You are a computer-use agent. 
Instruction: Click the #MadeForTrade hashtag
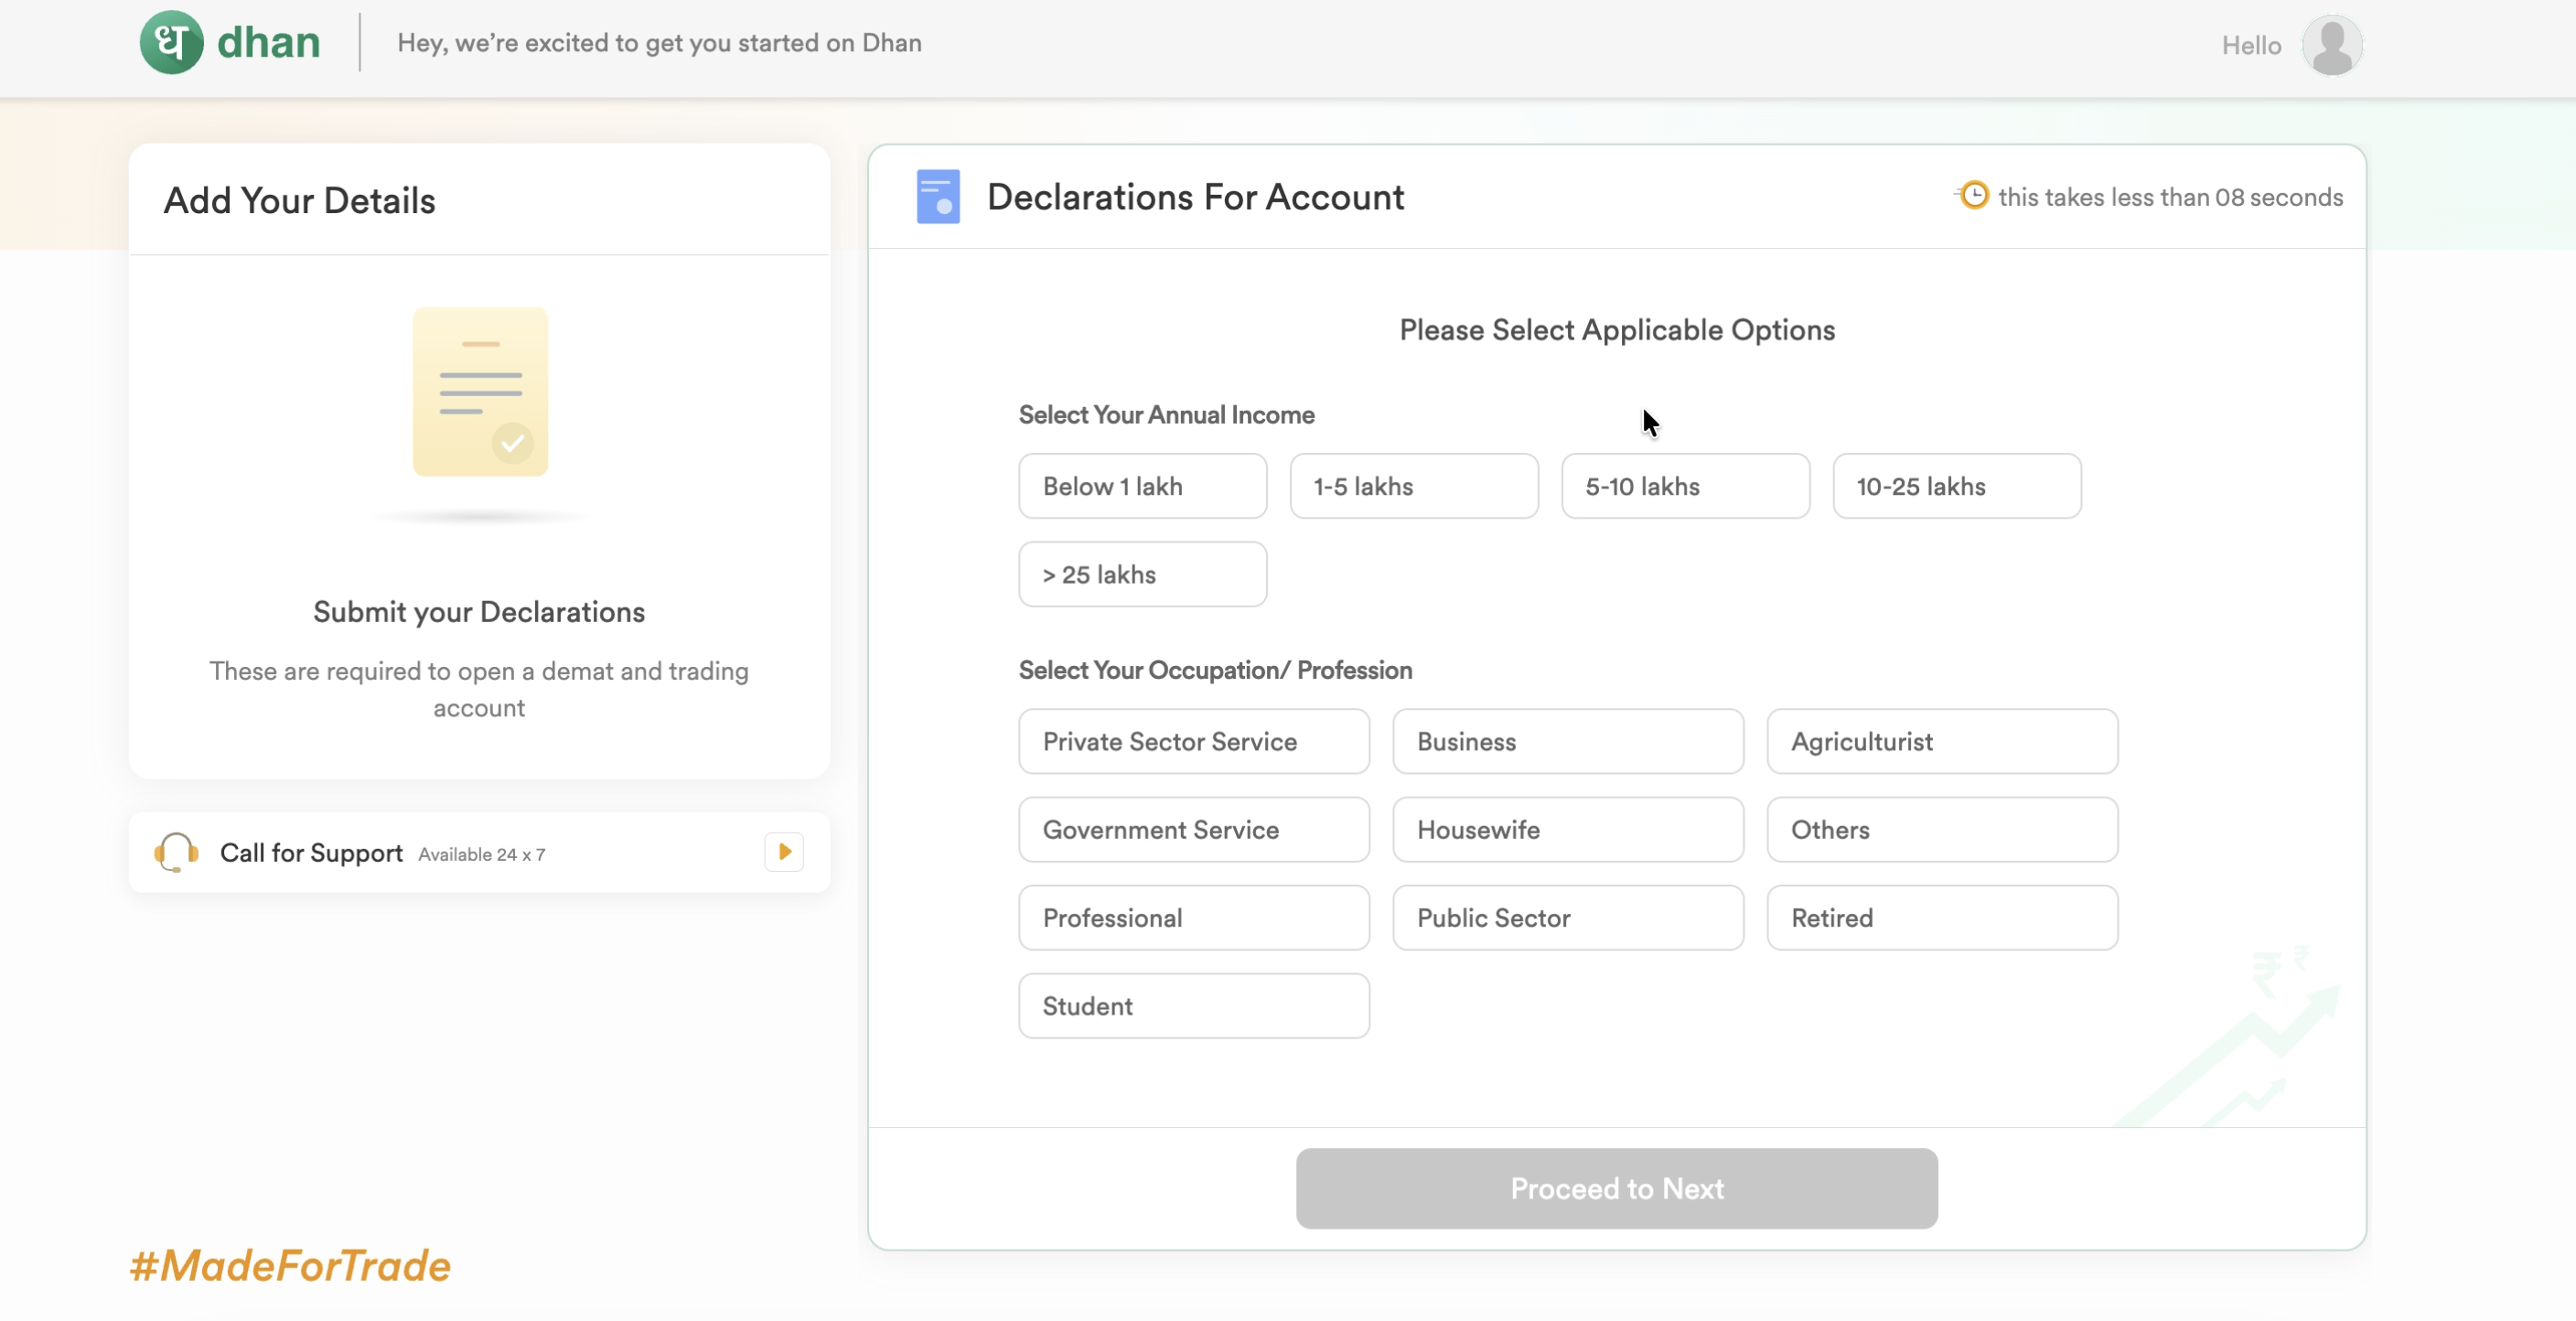[x=290, y=1265]
